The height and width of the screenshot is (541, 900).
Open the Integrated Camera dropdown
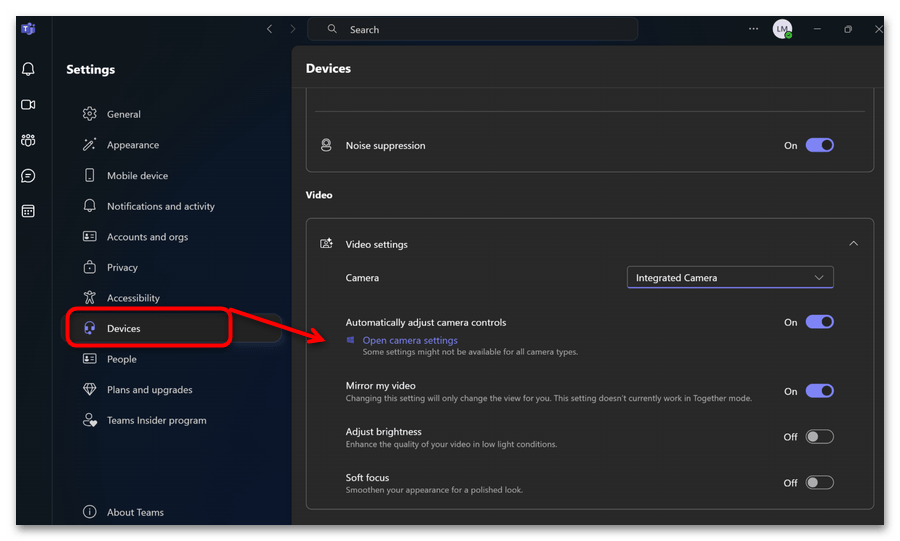coord(730,277)
